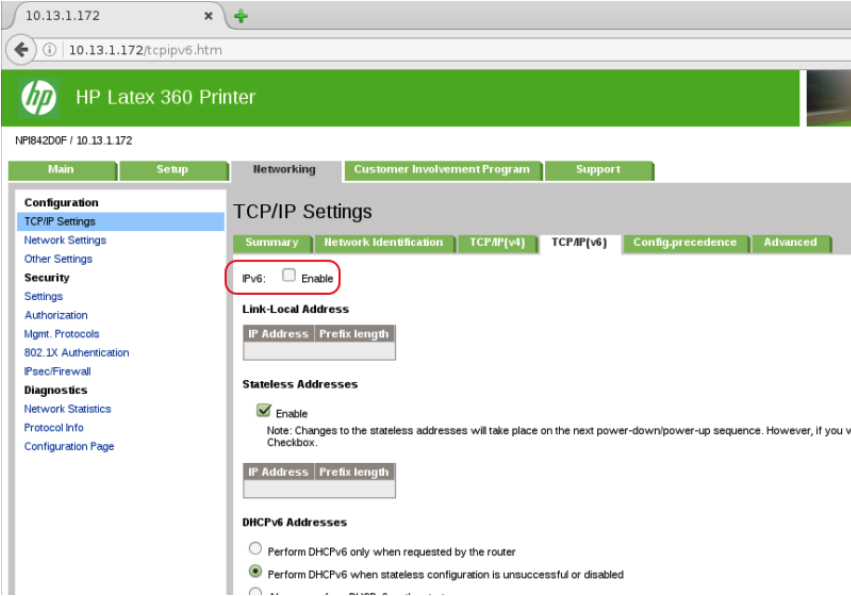Uncheck Stateless Addresses Enable checkbox
This screenshot has width=851, height=596.
point(264,410)
